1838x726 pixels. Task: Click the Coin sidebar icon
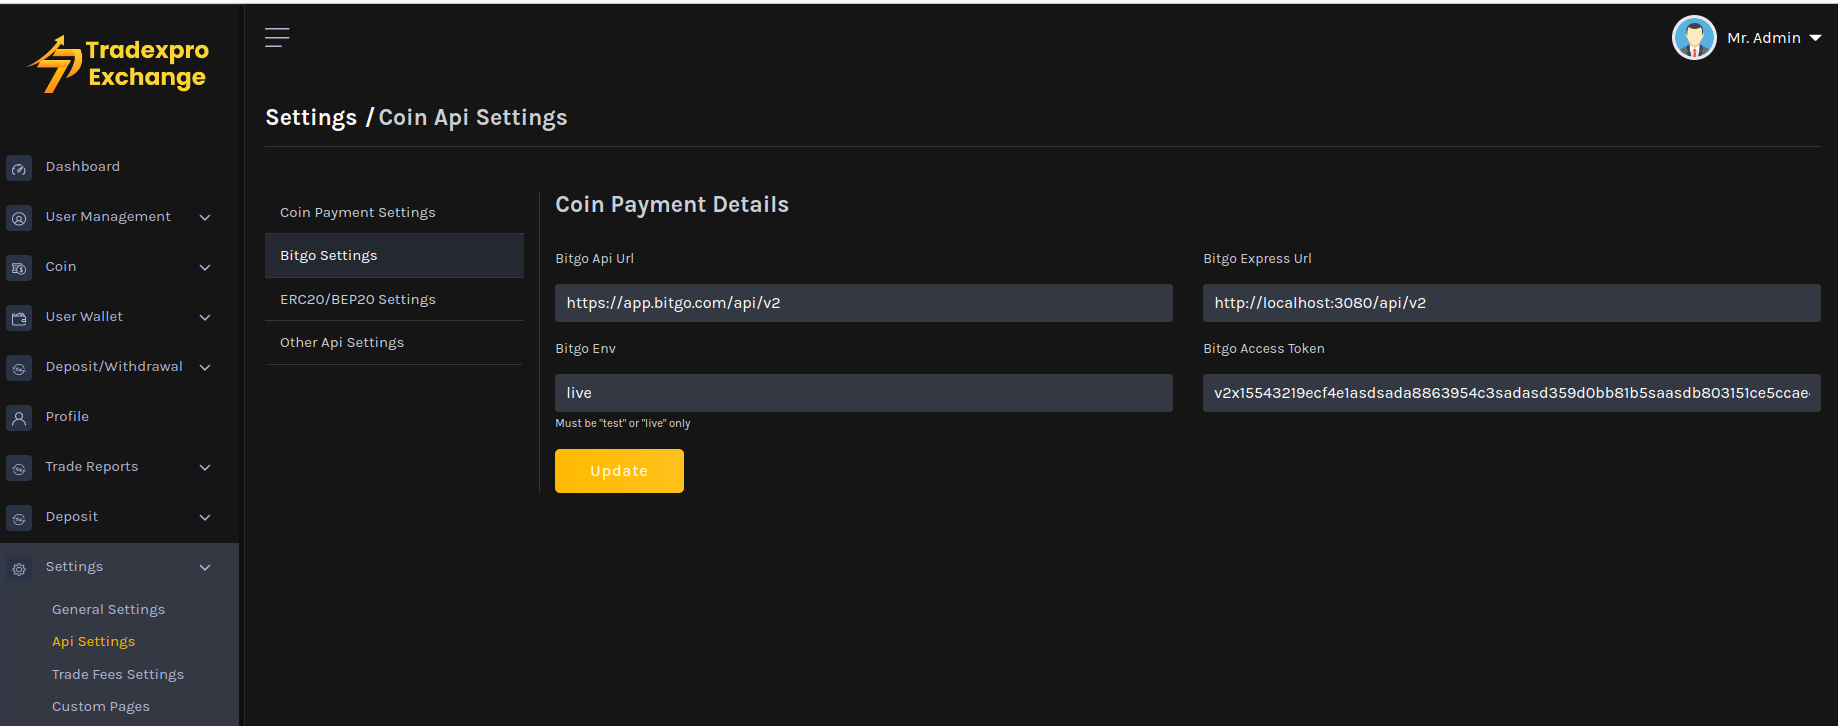point(19,268)
